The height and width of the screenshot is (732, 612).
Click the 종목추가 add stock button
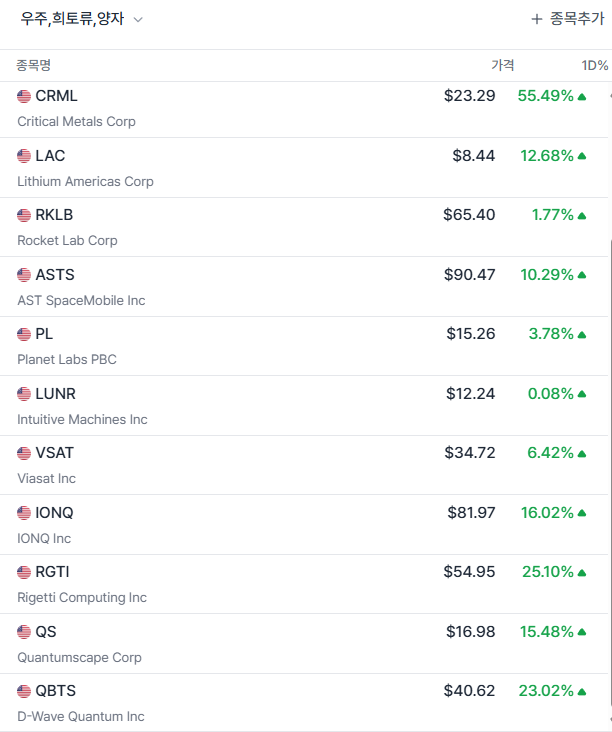567,19
